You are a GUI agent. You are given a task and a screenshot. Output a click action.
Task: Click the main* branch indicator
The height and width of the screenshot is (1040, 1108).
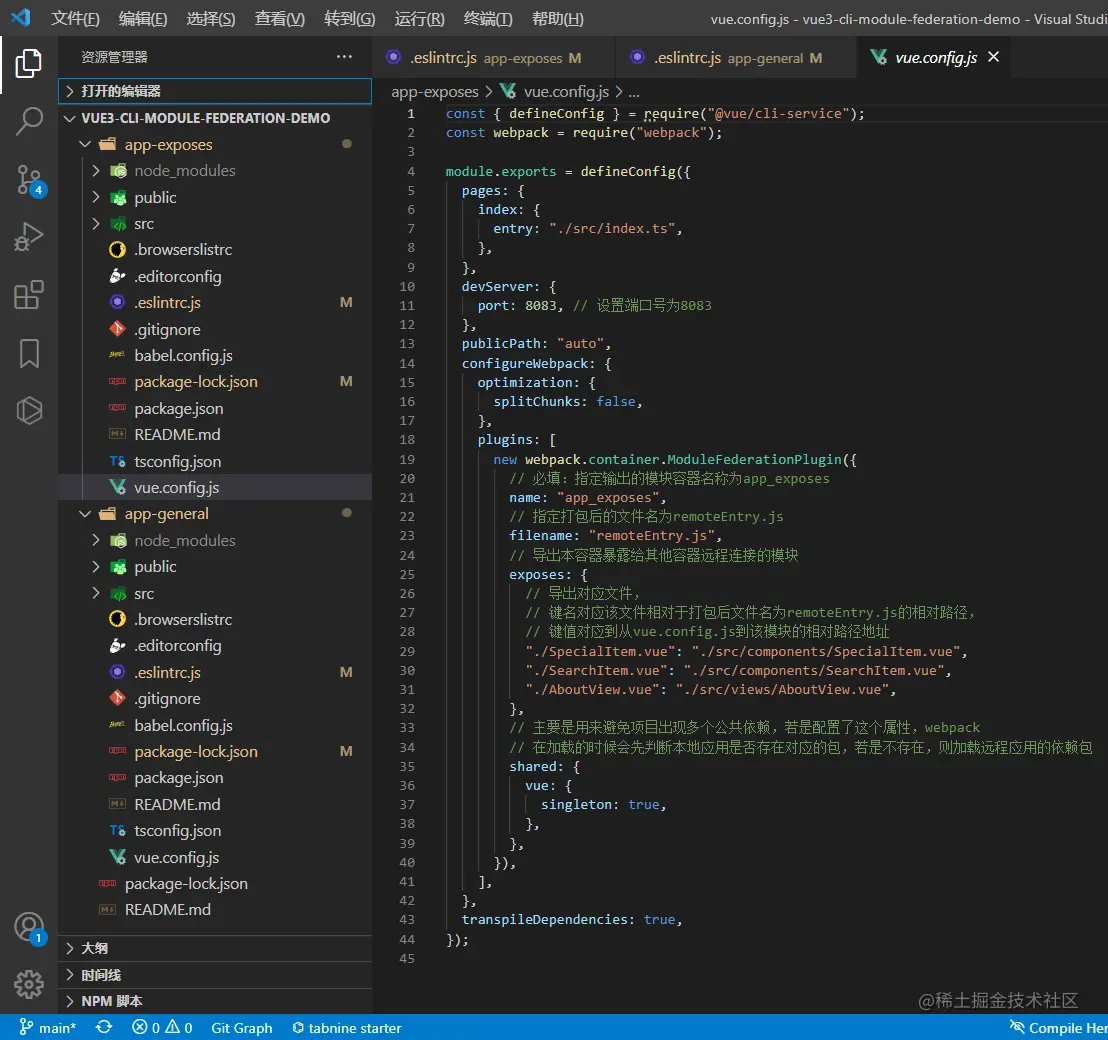[x=47, y=1027]
